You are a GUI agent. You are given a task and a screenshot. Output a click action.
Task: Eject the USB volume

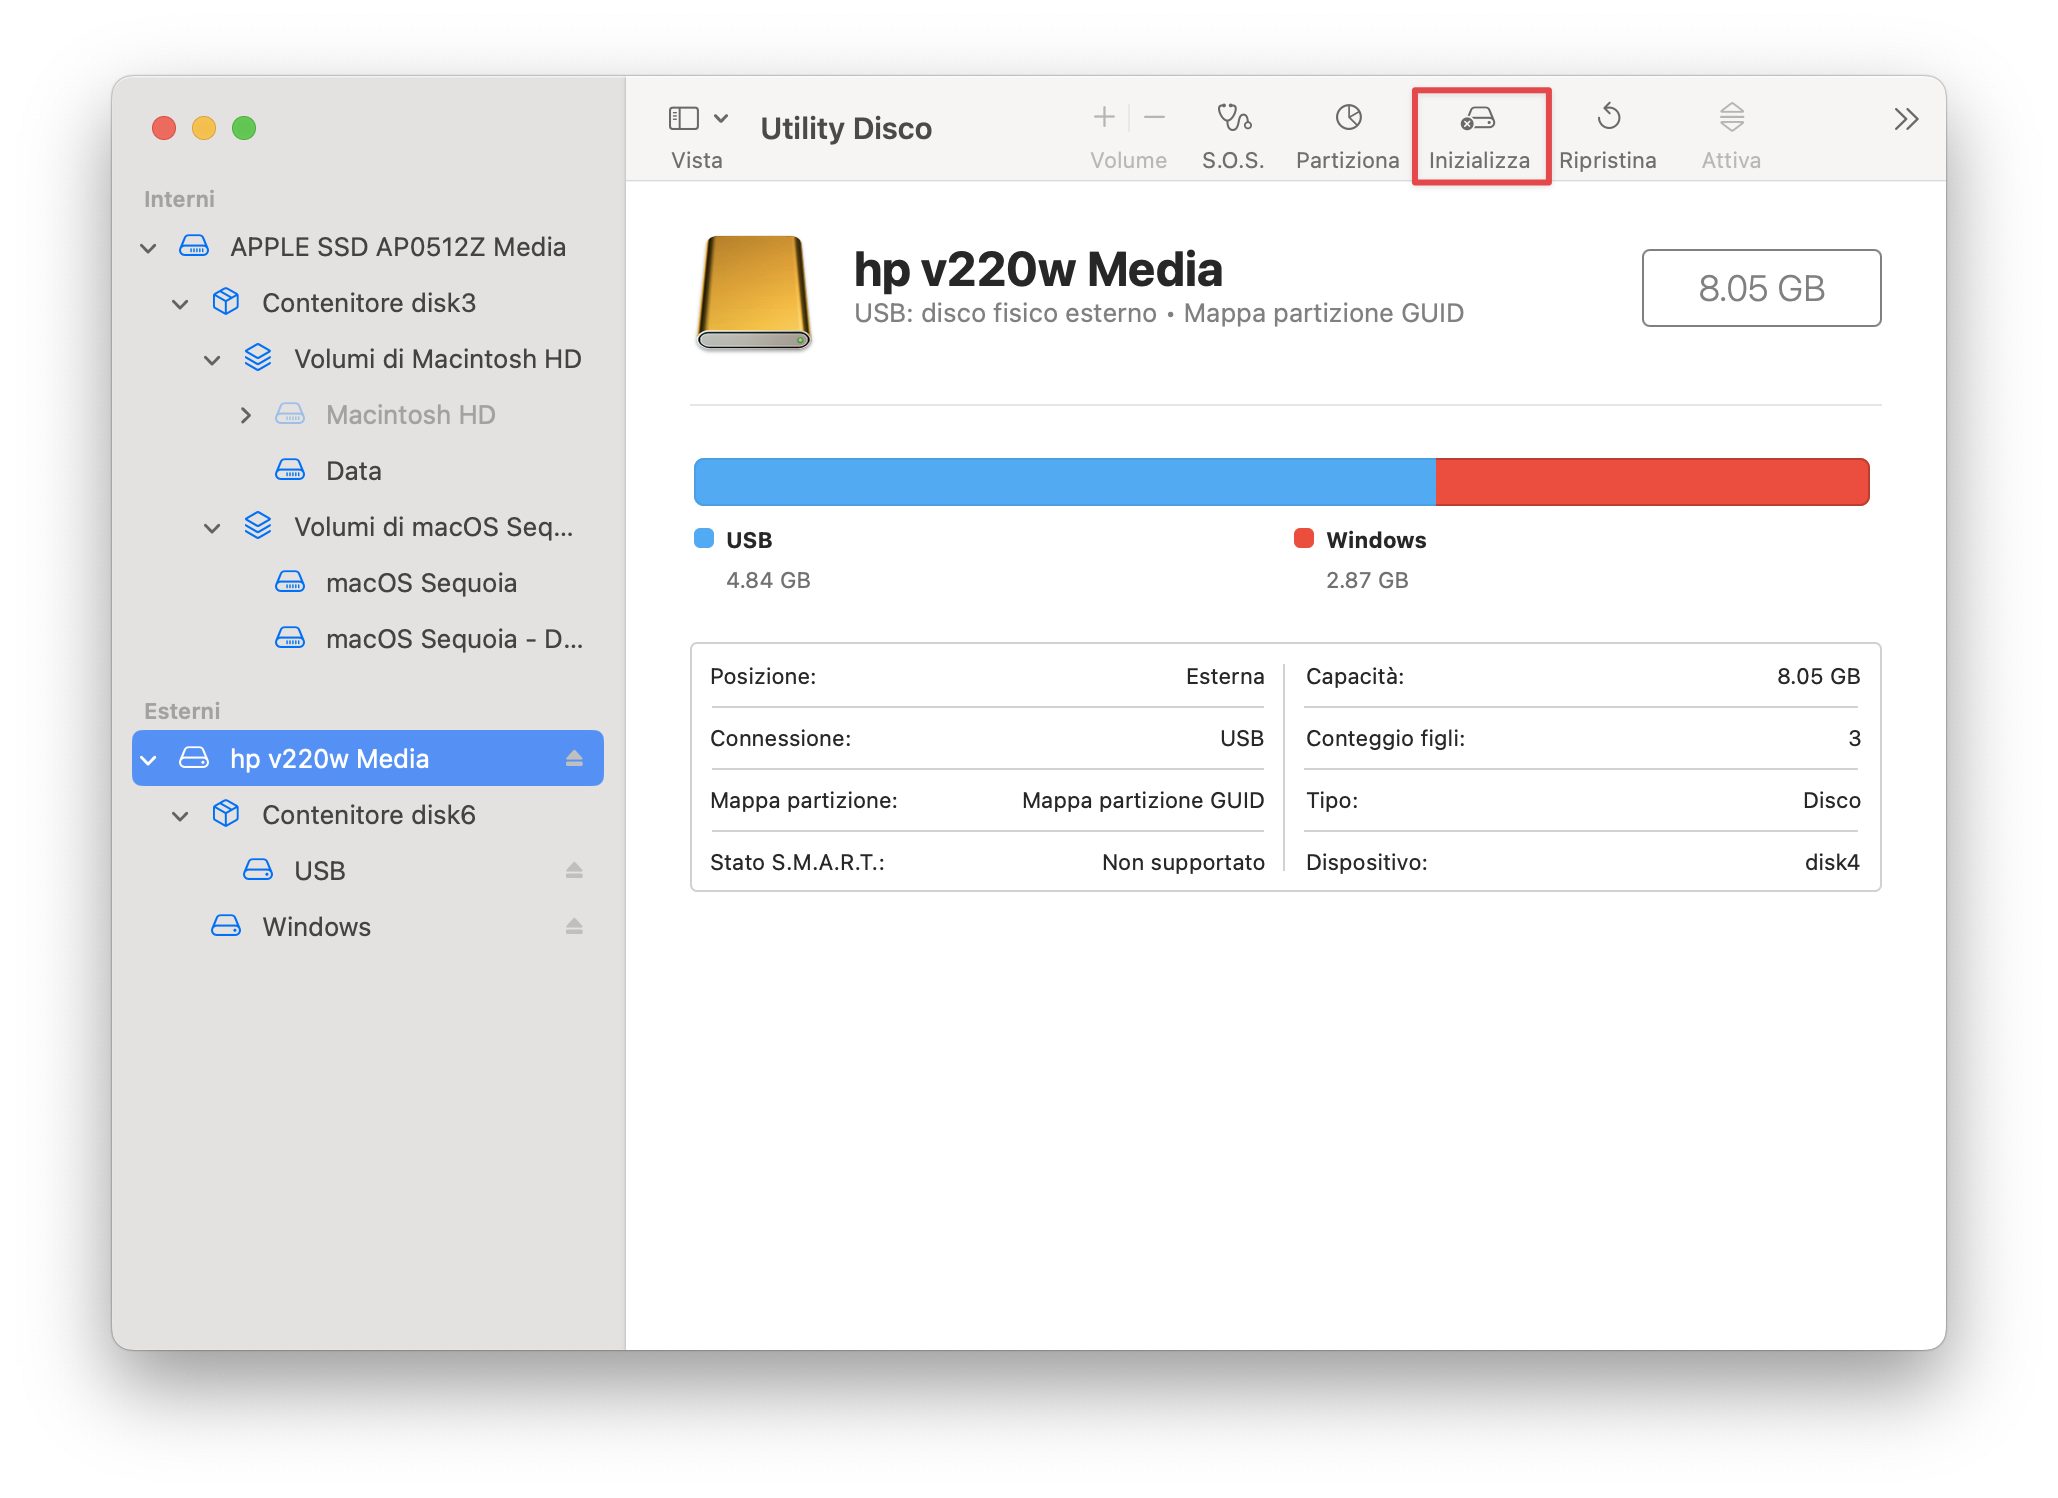click(574, 871)
